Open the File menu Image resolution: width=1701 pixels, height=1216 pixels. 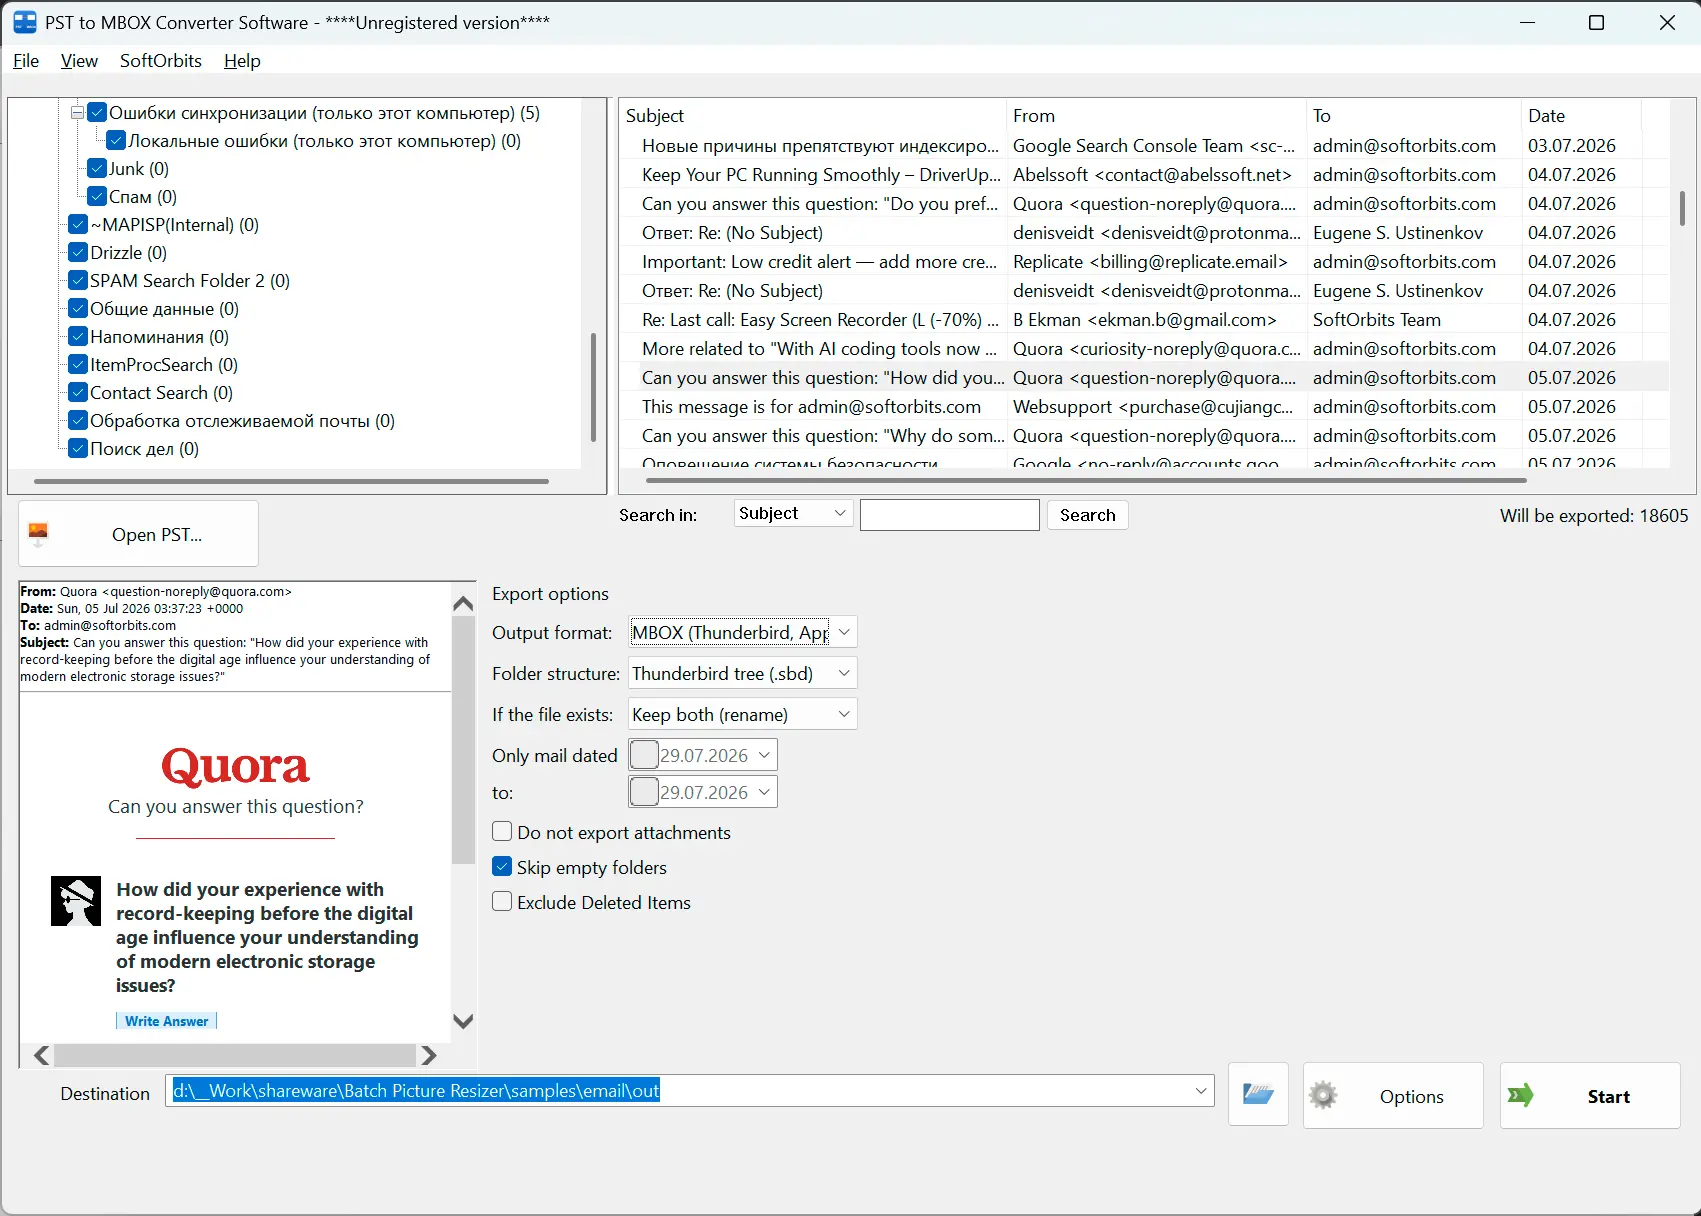[x=26, y=61]
